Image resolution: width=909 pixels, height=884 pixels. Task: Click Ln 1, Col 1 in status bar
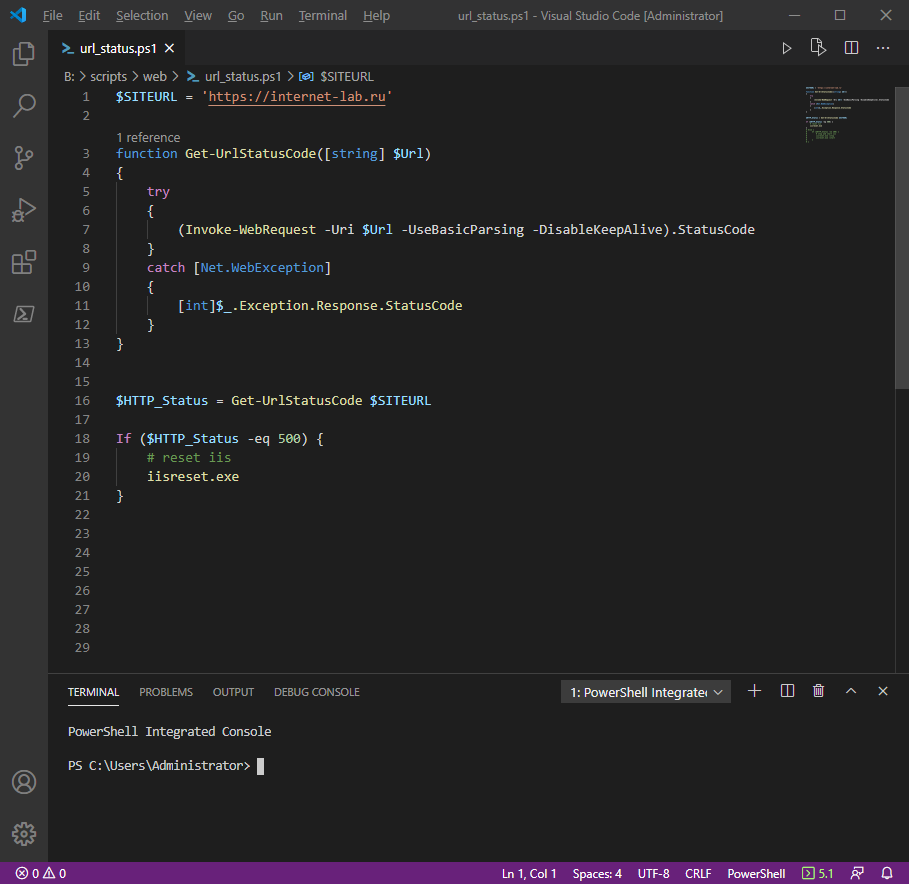coord(529,873)
